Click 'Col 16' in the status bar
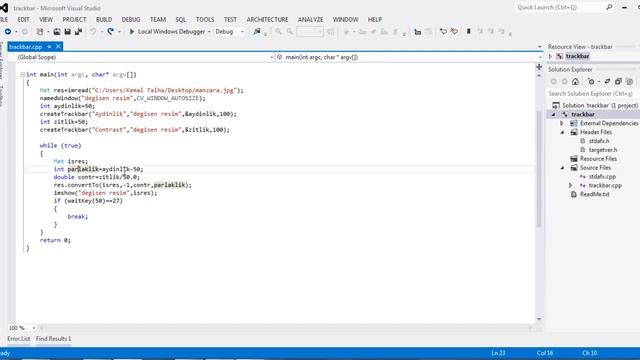This screenshot has width=640, height=360. (x=545, y=353)
